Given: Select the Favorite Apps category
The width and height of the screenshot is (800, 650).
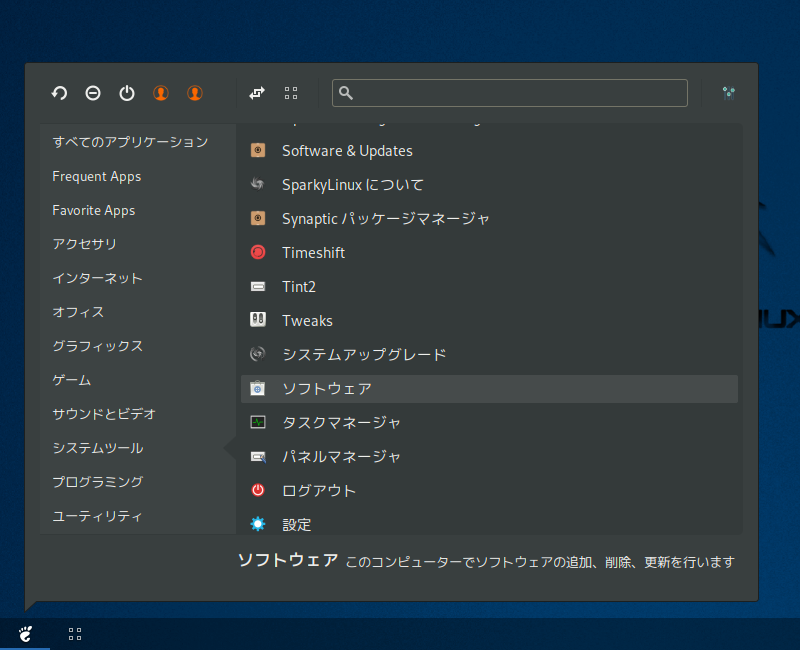Looking at the screenshot, I should [x=93, y=210].
